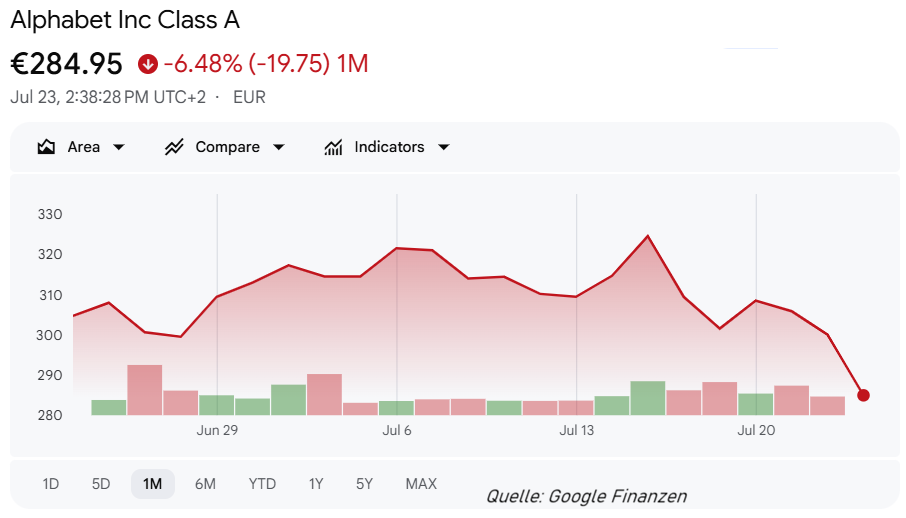Click the 320 price axis value
This screenshot has width=906, height=518.
pyautogui.click(x=50, y=254)
